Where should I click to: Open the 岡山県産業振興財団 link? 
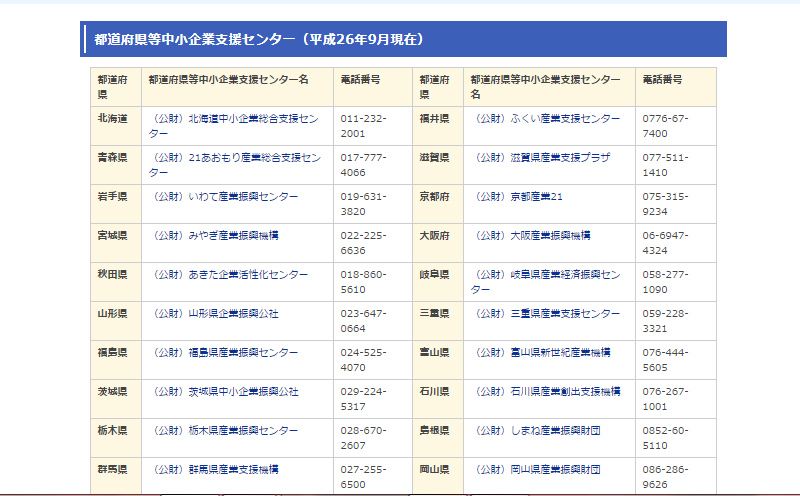click(536, 469)
